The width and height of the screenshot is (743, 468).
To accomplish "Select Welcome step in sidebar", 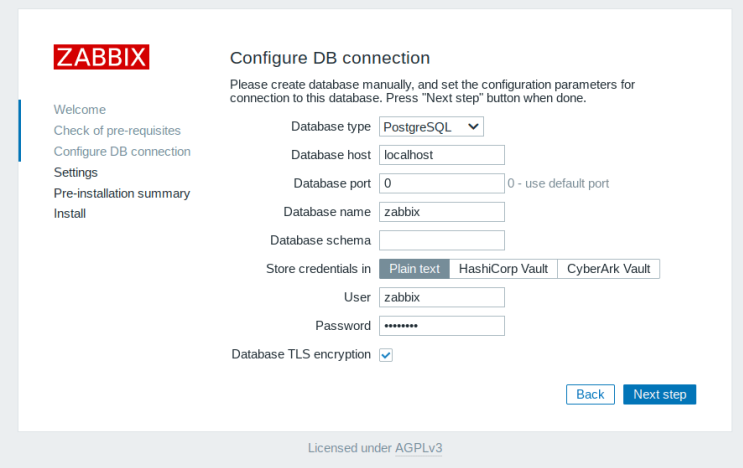I will tap(80, 110).
